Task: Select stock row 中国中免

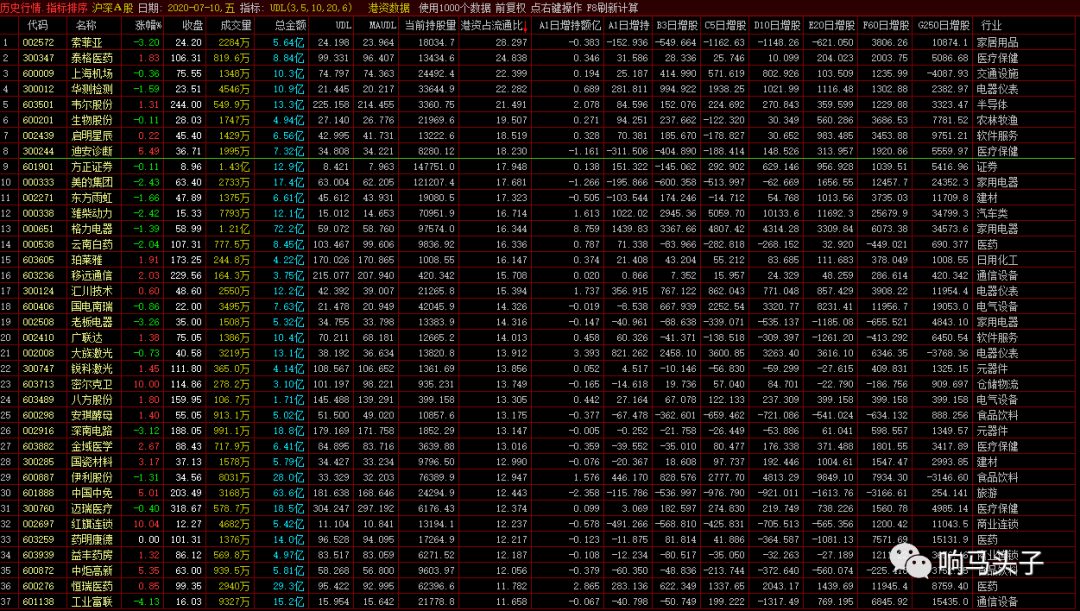Action: pos(537,493)
